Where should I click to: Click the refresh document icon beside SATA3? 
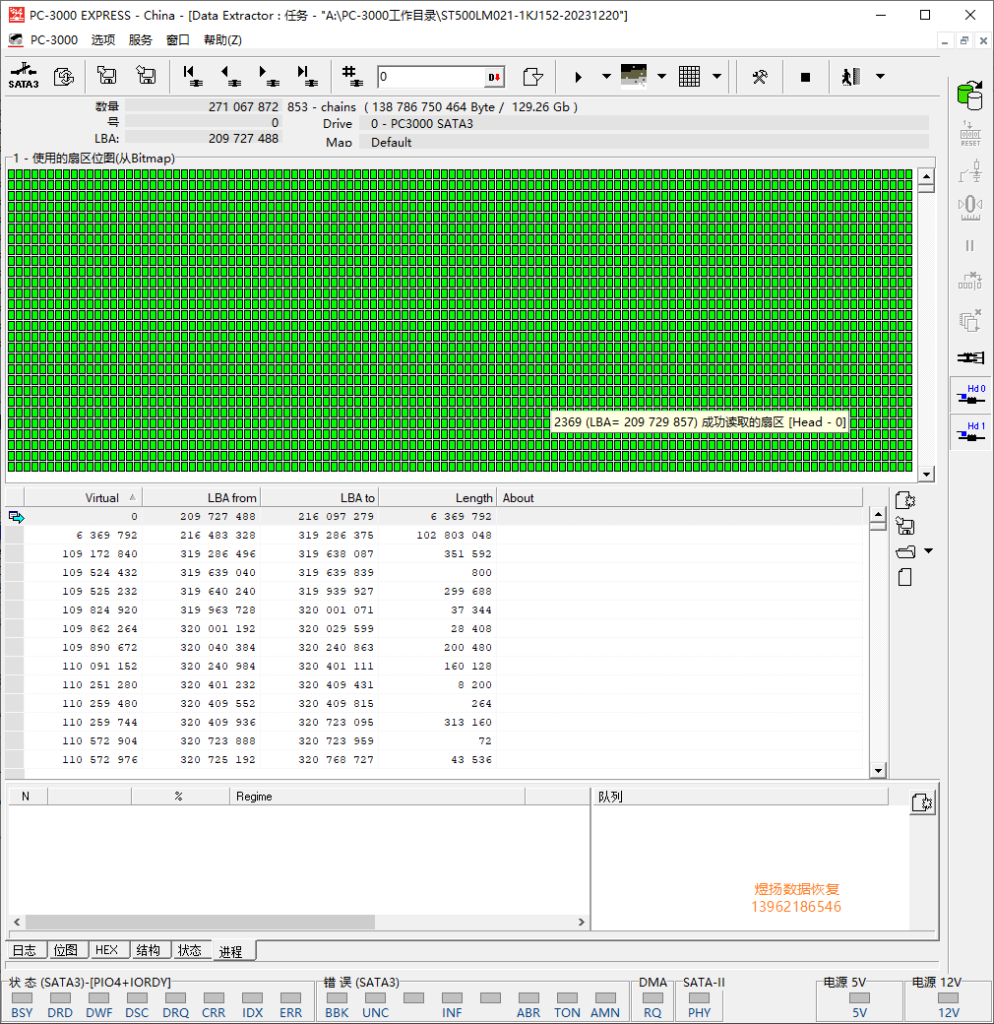(x=63, y=76)
